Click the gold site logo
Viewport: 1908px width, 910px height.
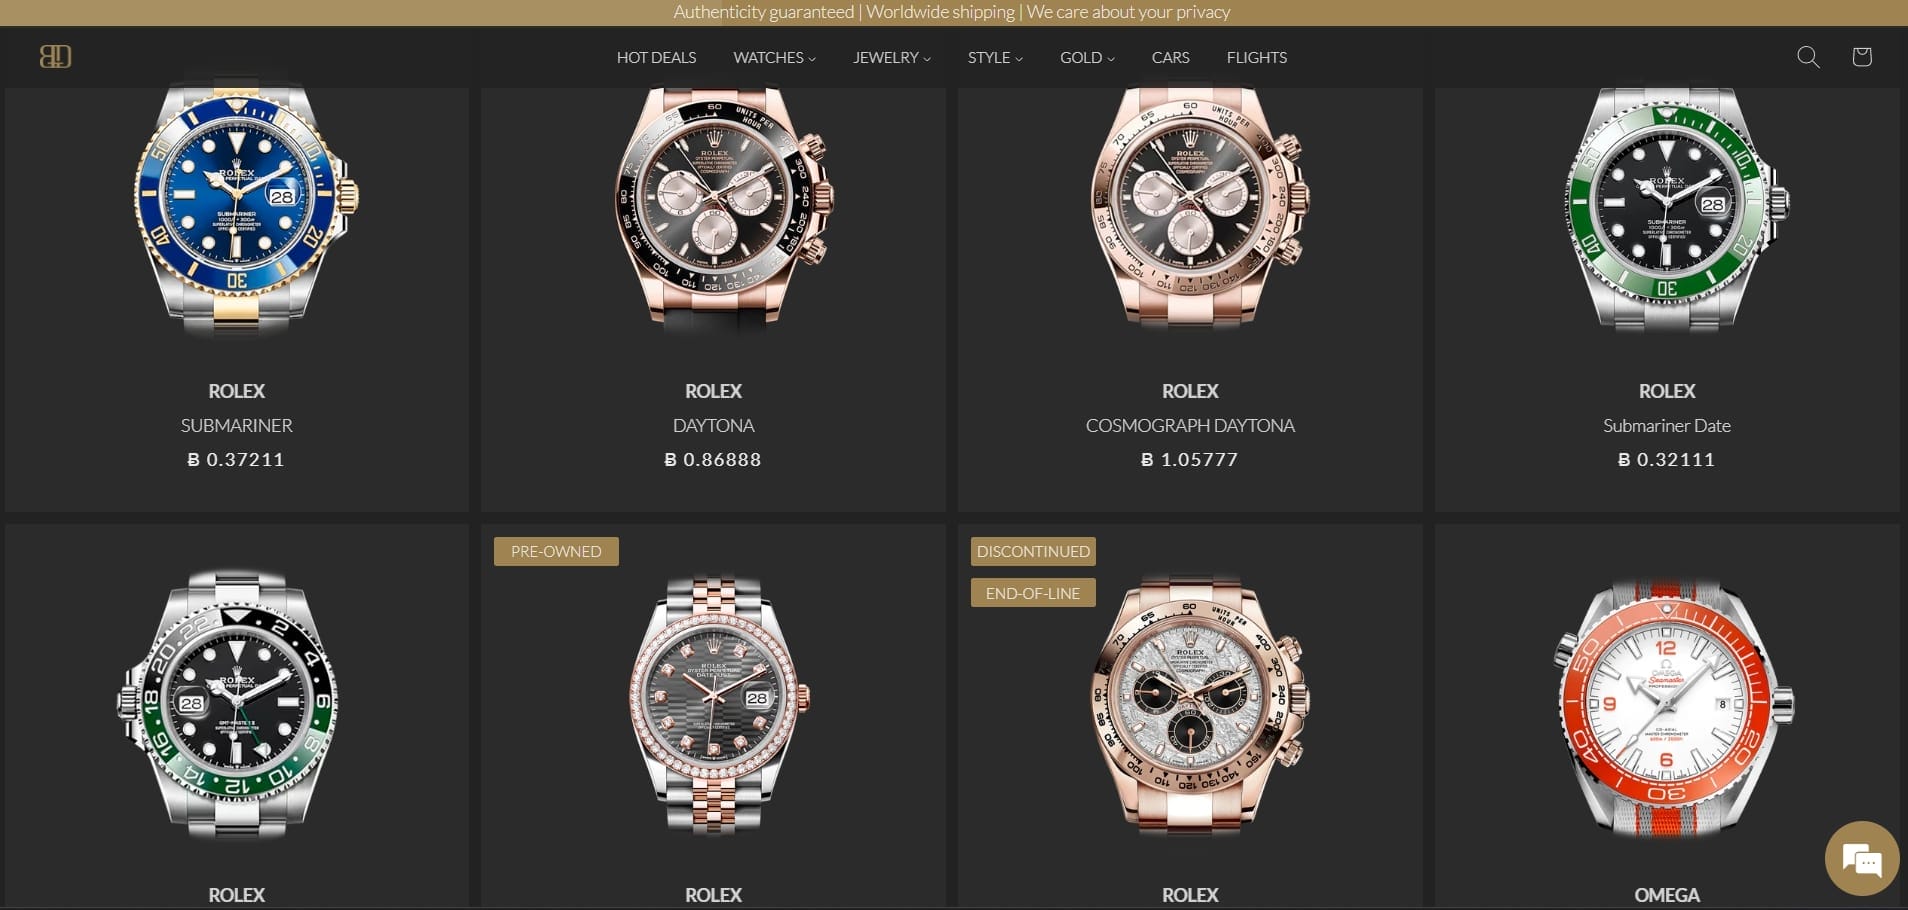point(55,57)
